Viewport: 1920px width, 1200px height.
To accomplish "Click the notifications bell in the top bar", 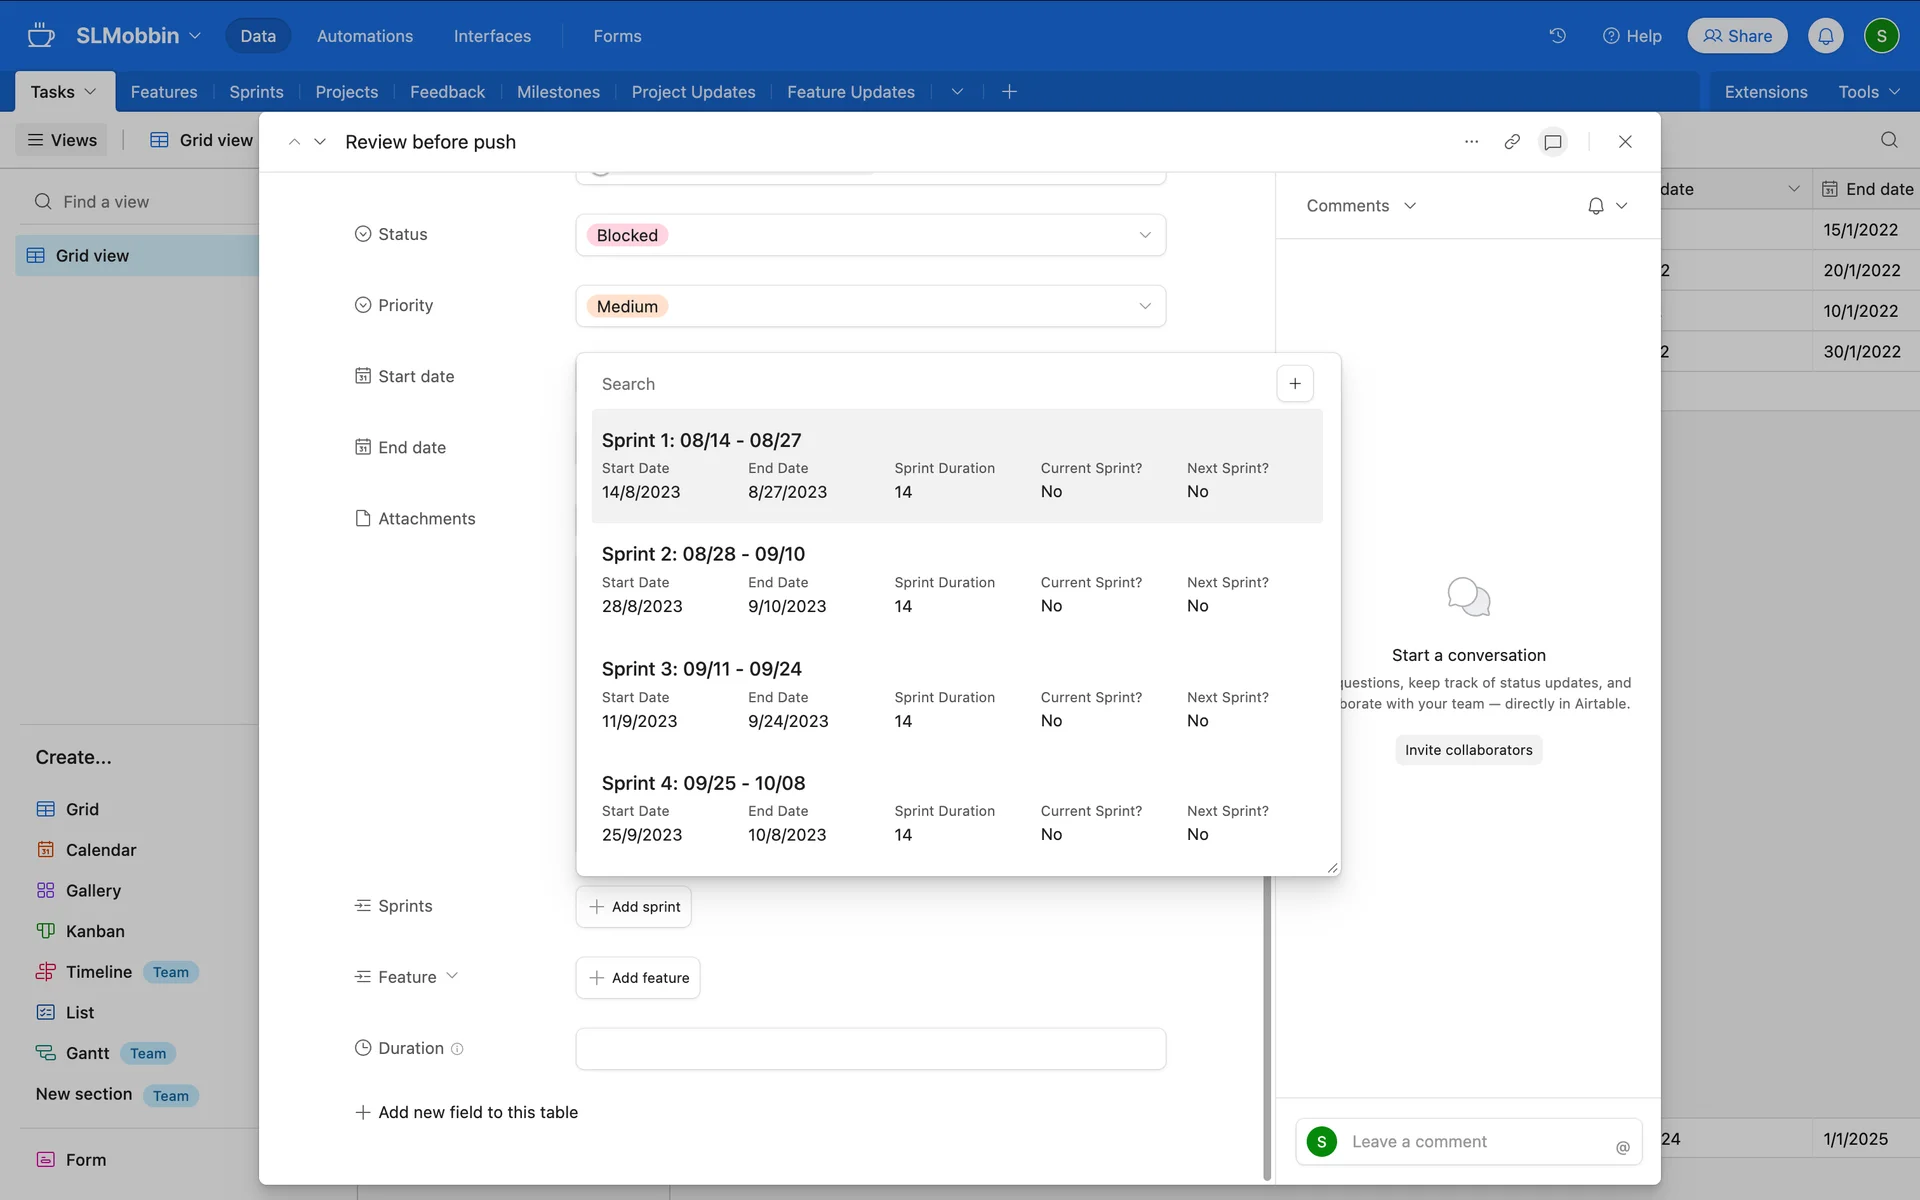I will pyautogui.click(x=1825, y=36).
